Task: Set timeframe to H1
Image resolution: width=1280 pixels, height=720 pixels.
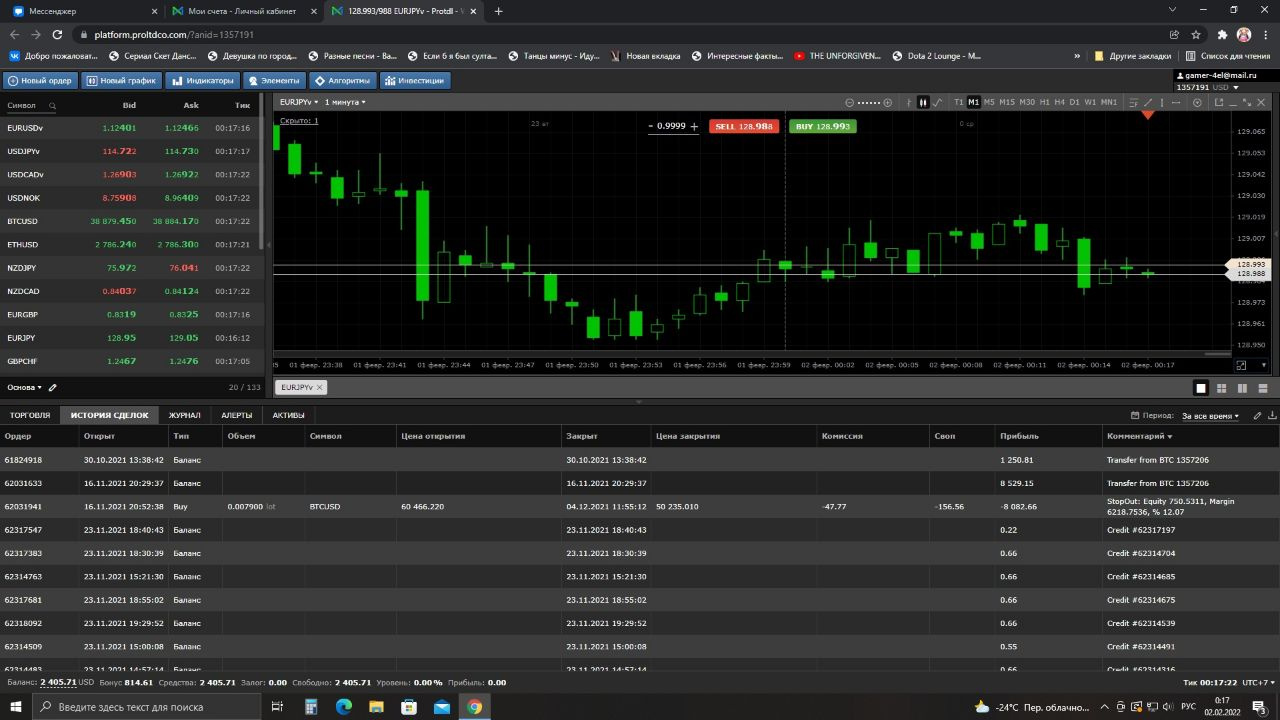Action: (1044, 102)
